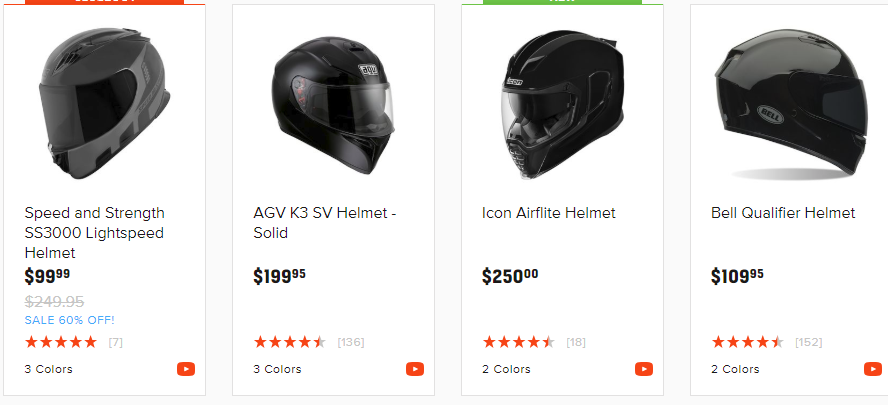Play video for Speed and Strength SS3000 helmet
Viewport: 888px width, 405px height.
(x=186, y=369)
